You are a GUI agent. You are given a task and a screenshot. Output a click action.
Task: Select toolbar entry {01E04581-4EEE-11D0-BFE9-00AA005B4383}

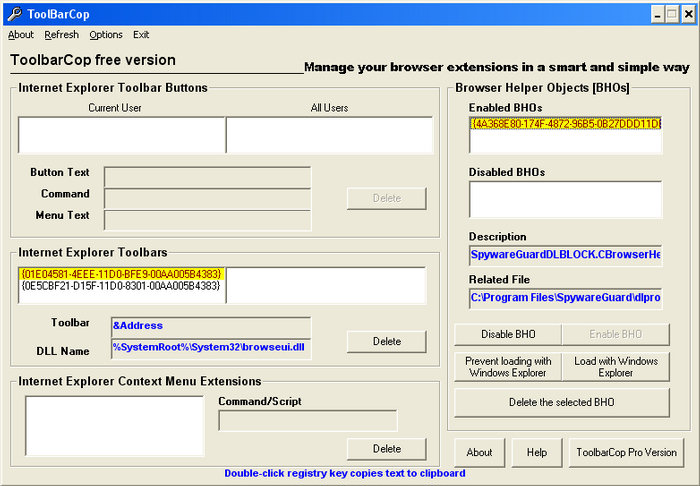pyautogui.click(x=121, y=274)
